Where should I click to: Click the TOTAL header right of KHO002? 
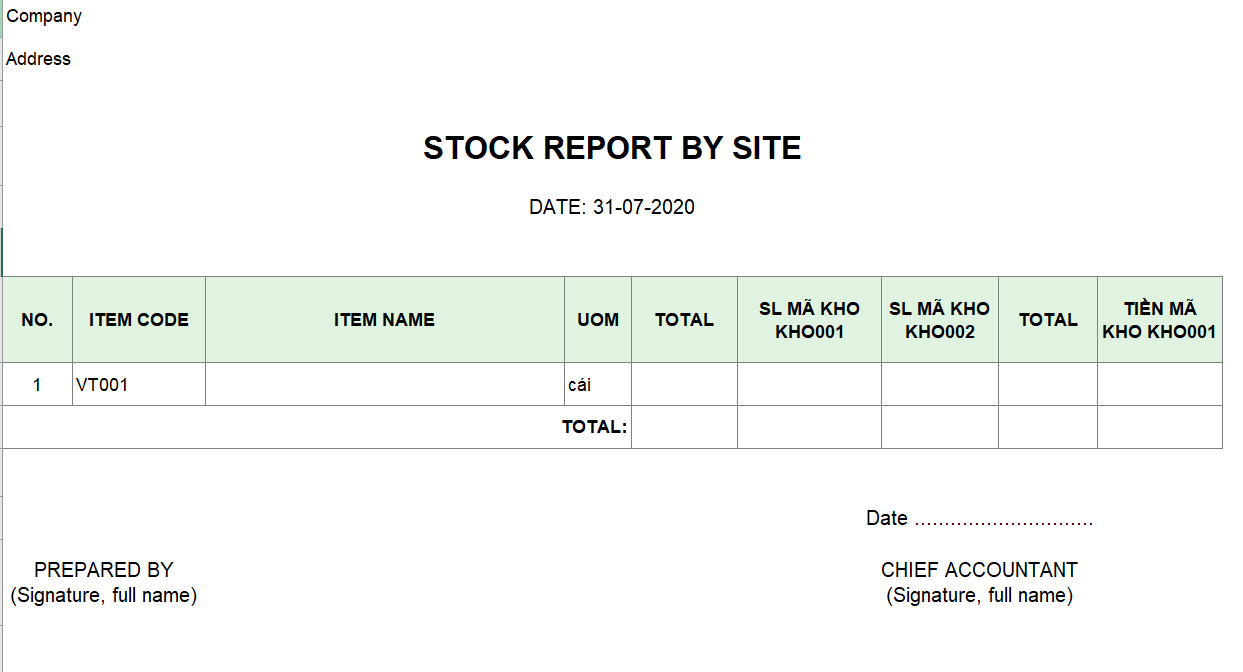[1048, 320]
